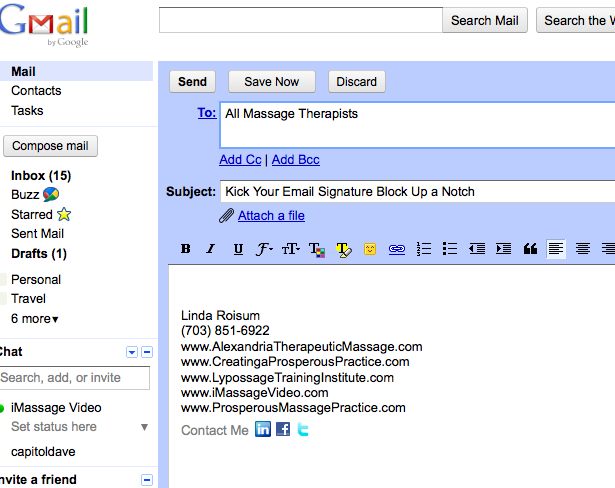Open Drafts (1) folder

(39, 253)
